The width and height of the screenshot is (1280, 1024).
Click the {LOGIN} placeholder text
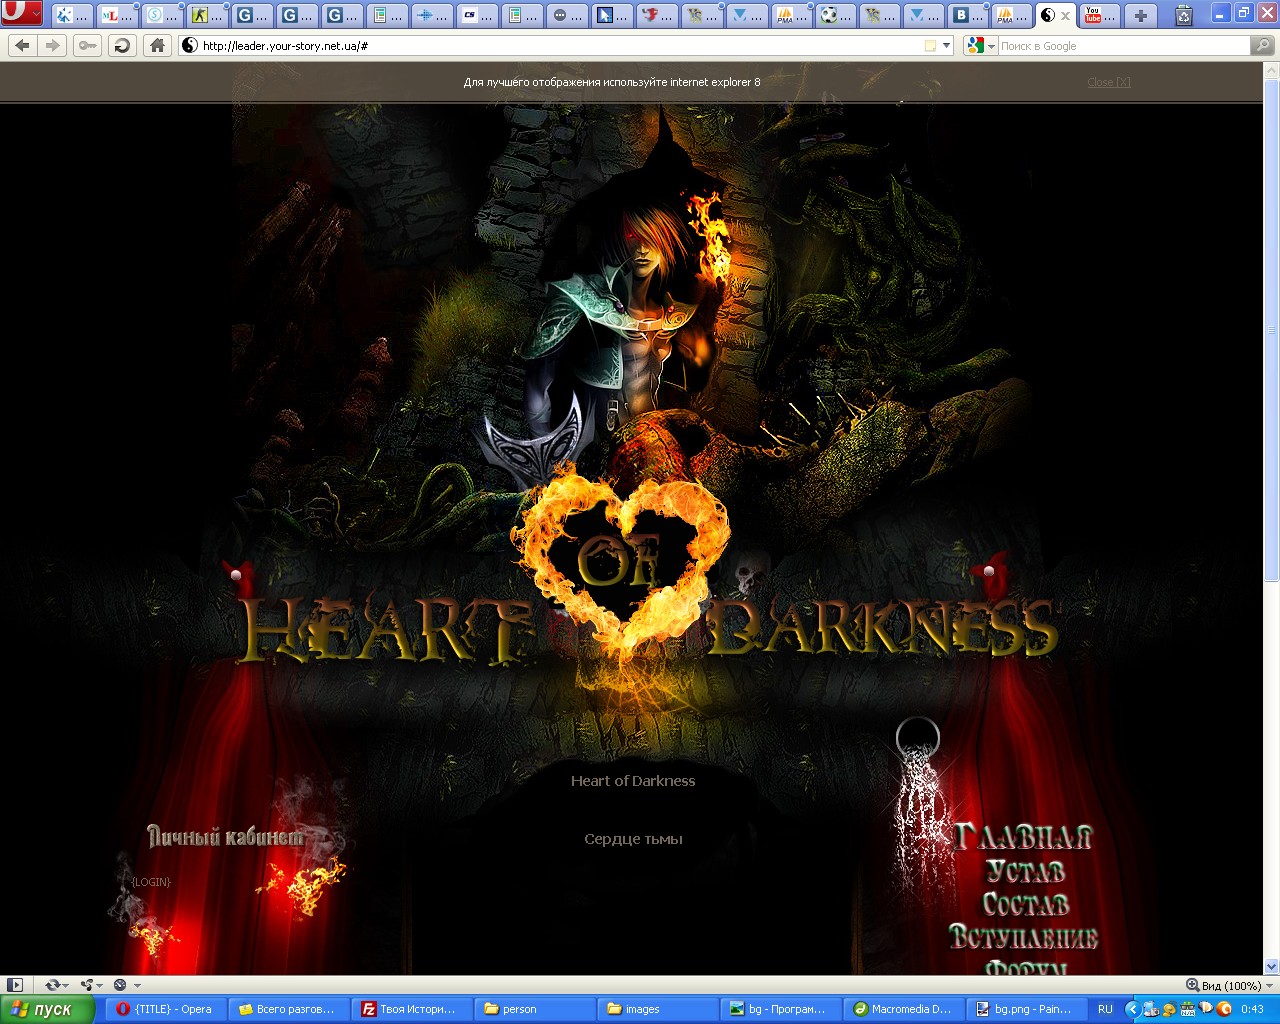click(x=151, y=882)
